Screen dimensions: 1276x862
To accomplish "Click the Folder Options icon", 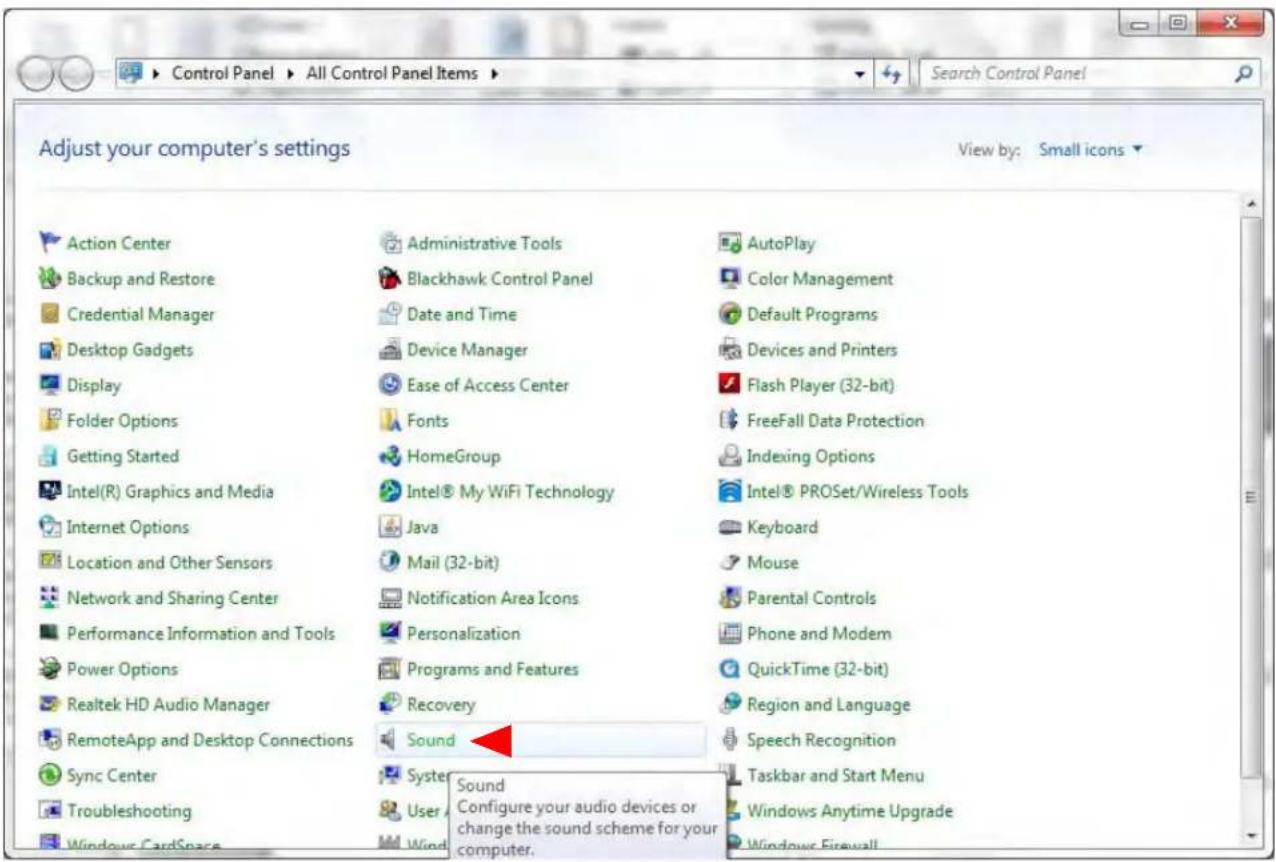I will tap(49, 421).
